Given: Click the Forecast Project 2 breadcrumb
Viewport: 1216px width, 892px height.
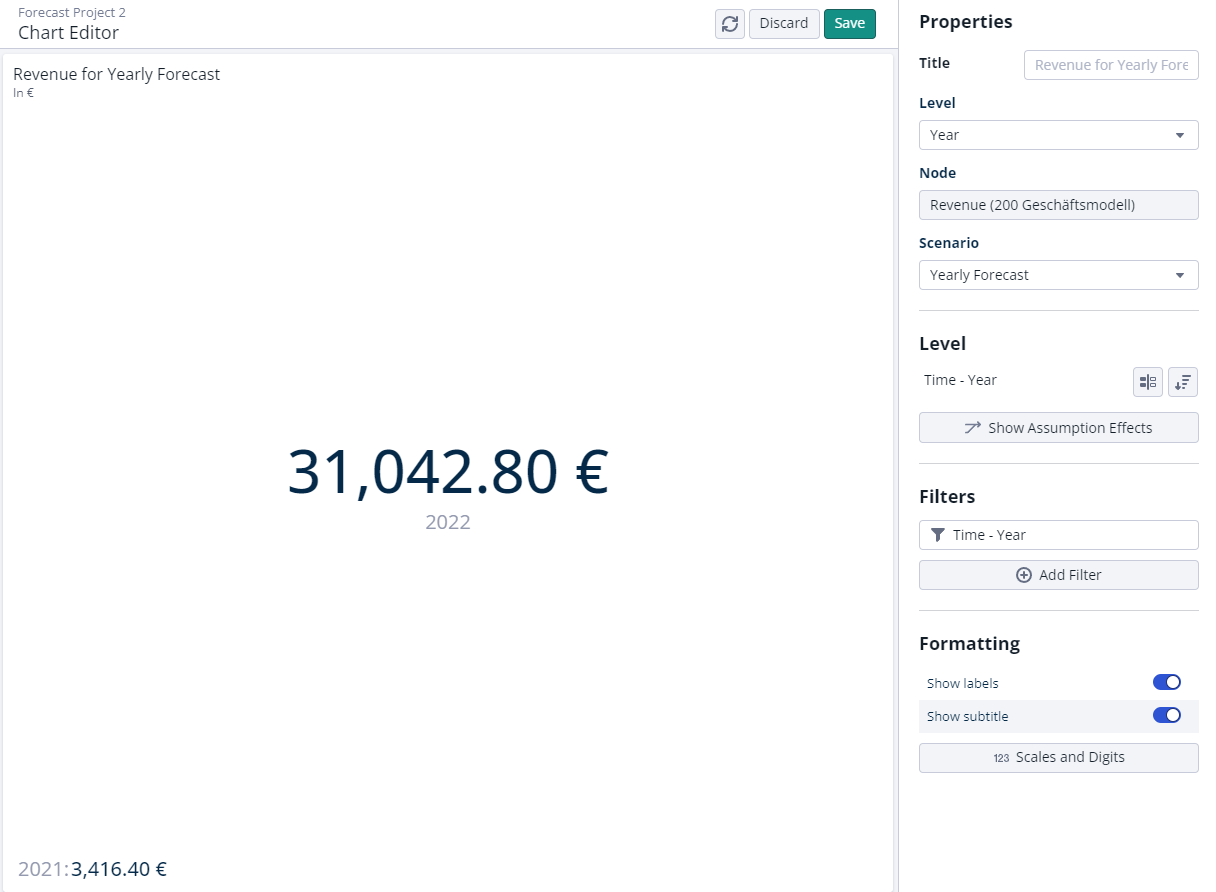Looking at the screenshot, I should pos(72,13).
